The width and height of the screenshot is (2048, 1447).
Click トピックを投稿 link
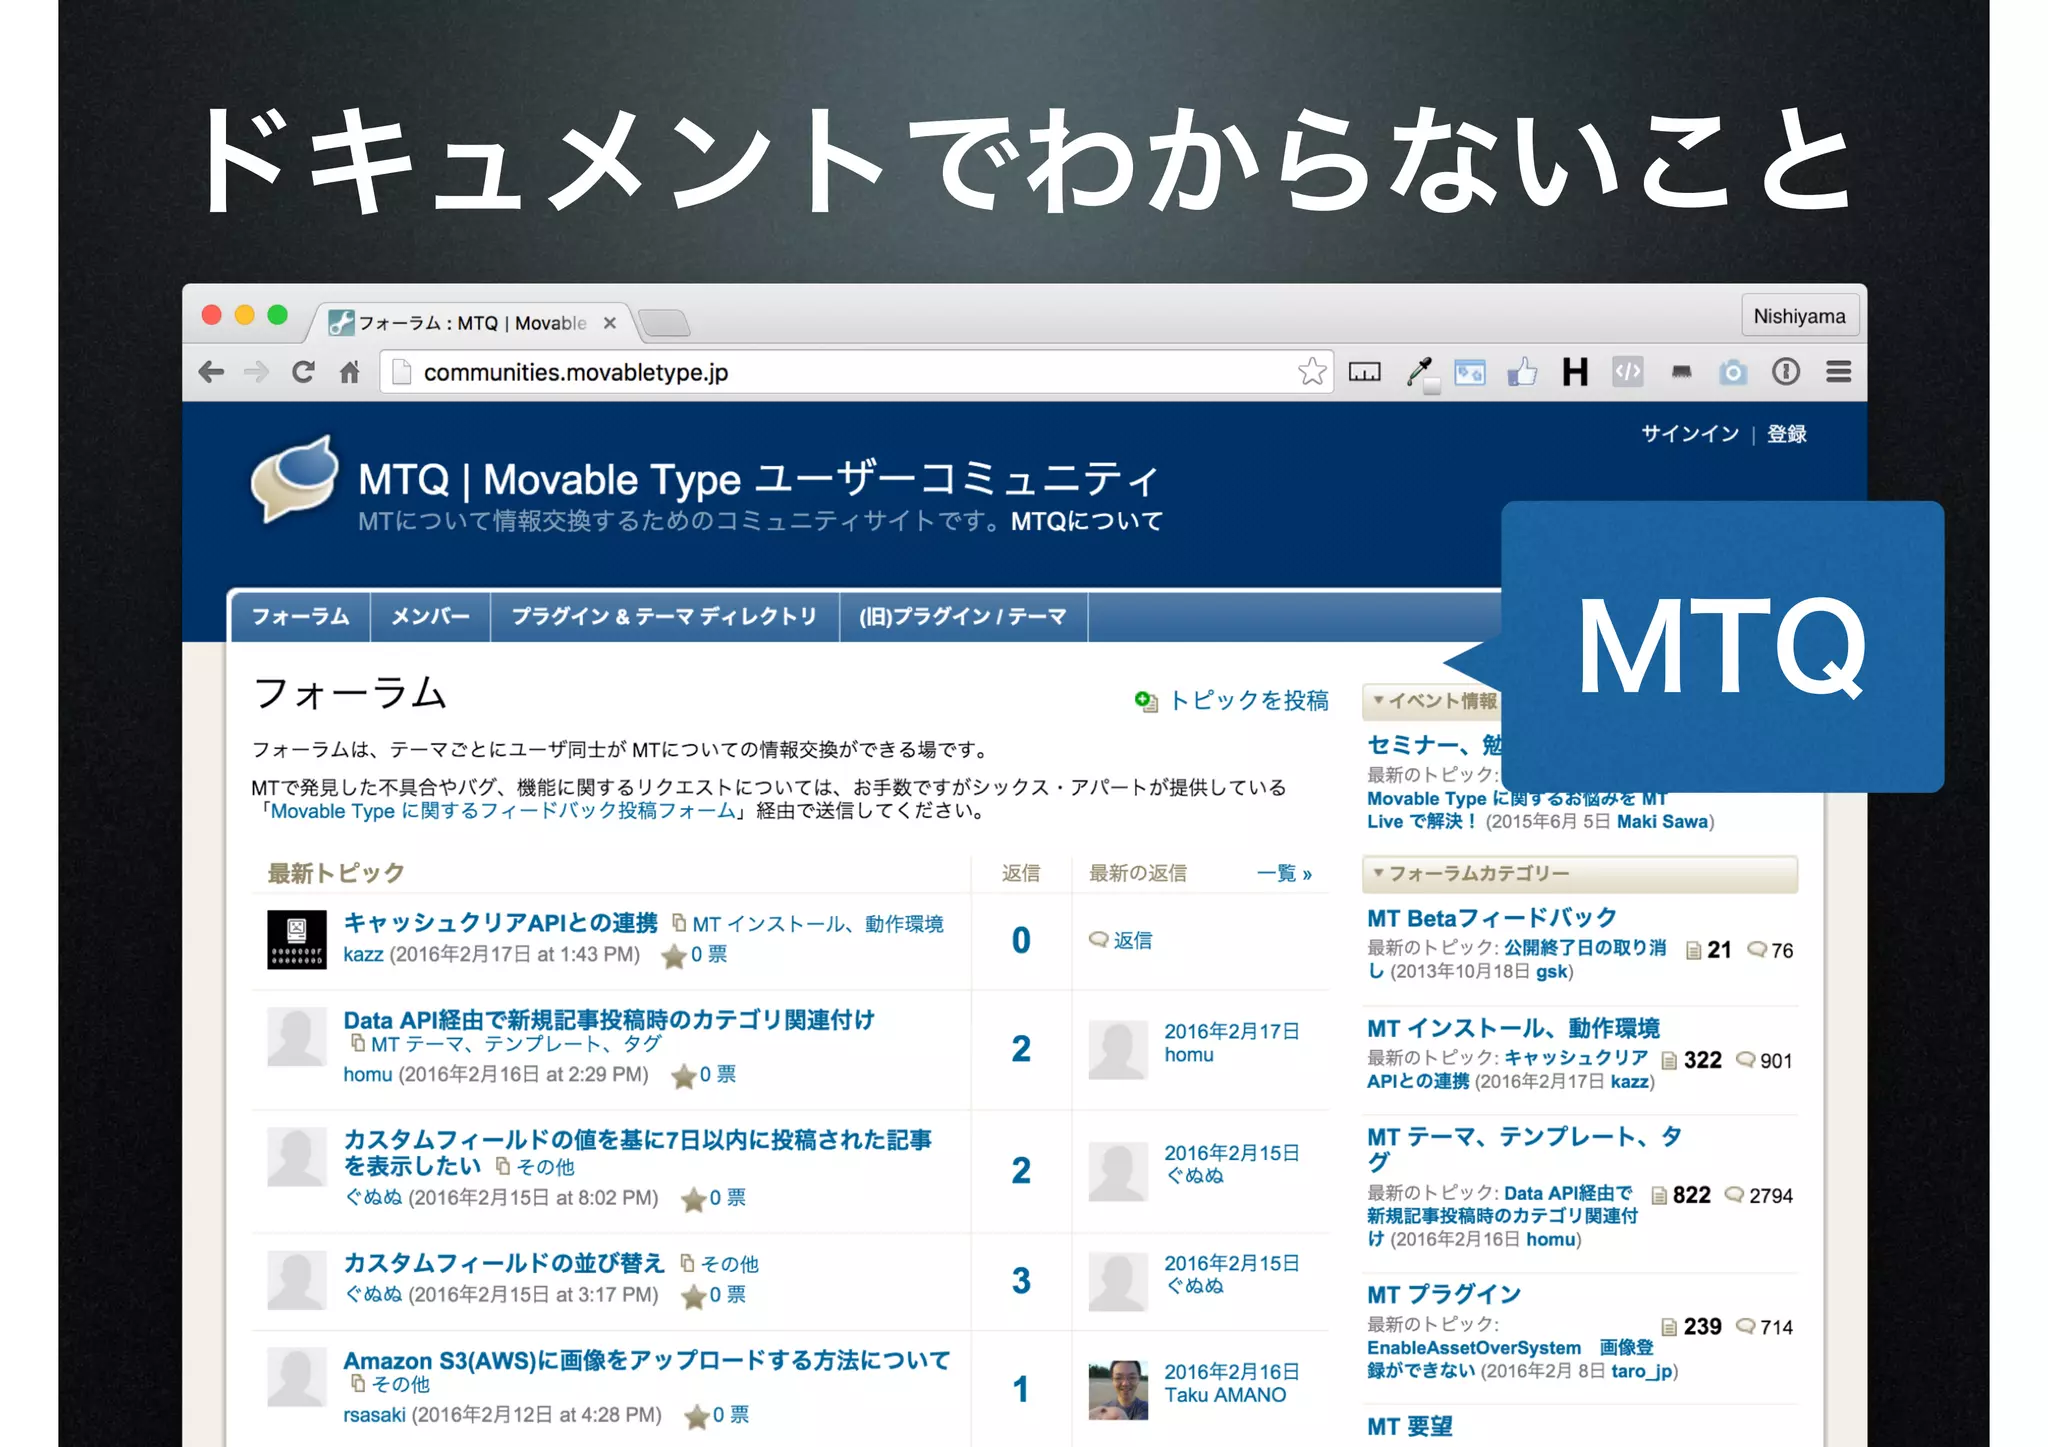1249,700
